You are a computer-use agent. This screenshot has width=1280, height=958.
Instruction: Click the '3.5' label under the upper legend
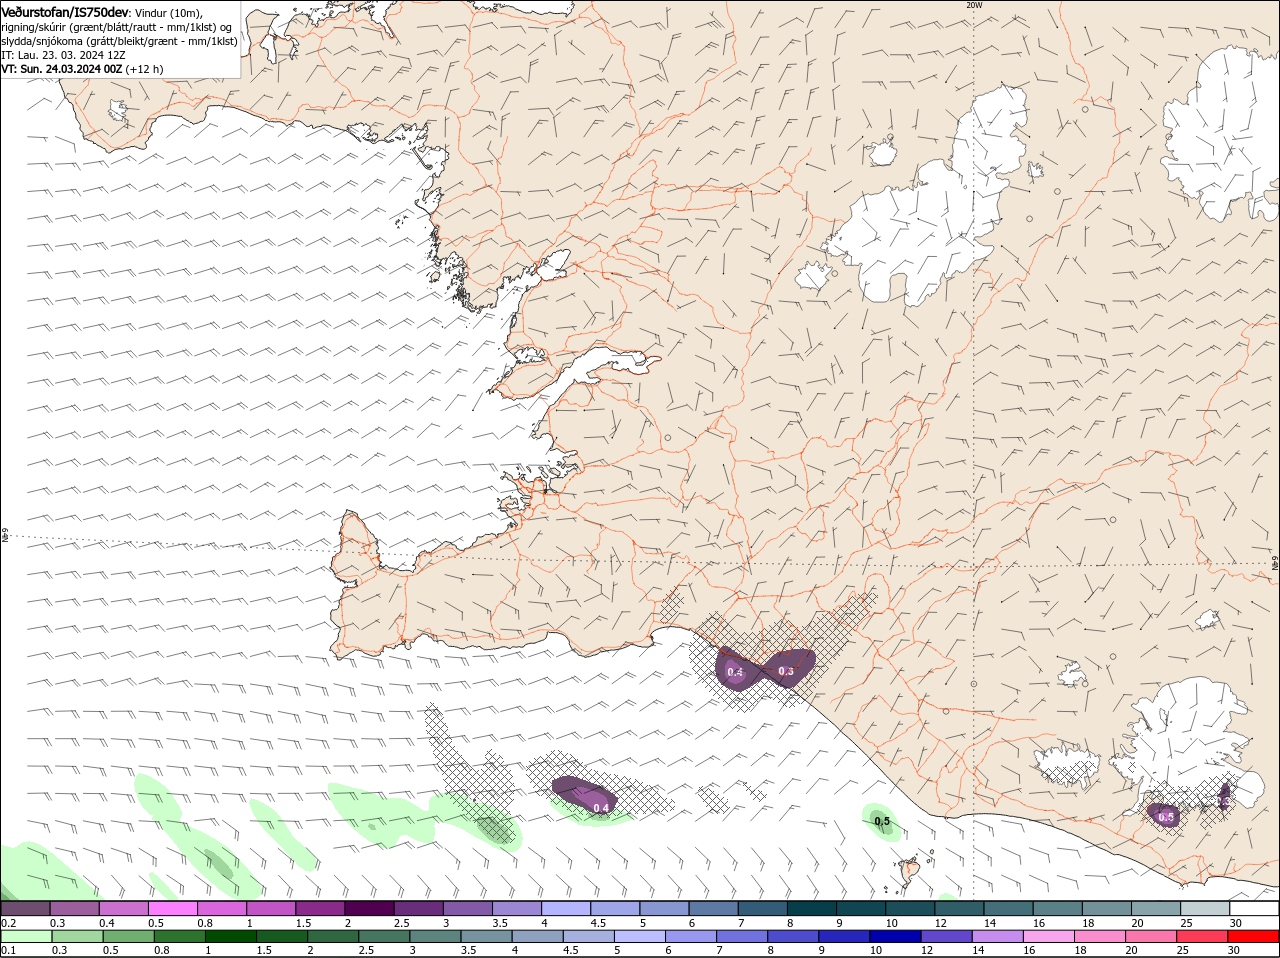[500, 922]
